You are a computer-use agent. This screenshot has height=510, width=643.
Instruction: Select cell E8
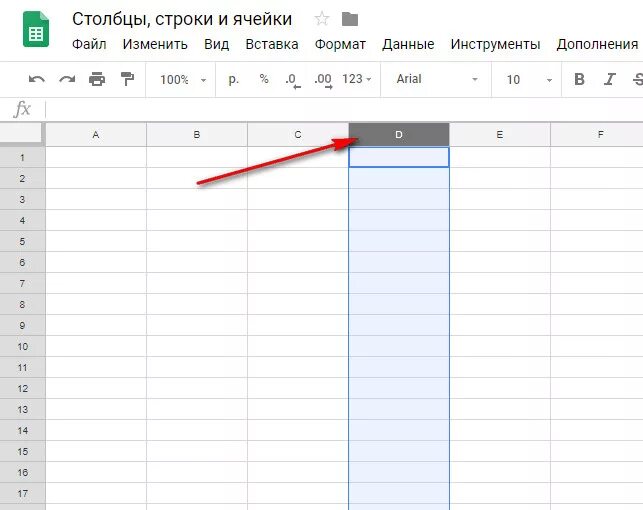500,305
